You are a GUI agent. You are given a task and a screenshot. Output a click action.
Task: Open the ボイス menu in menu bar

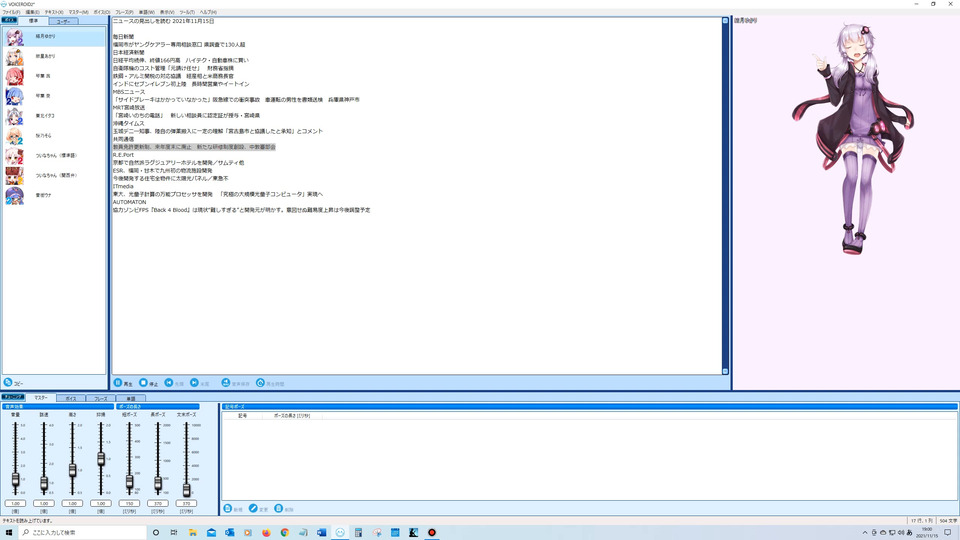[x=102, y=12]
